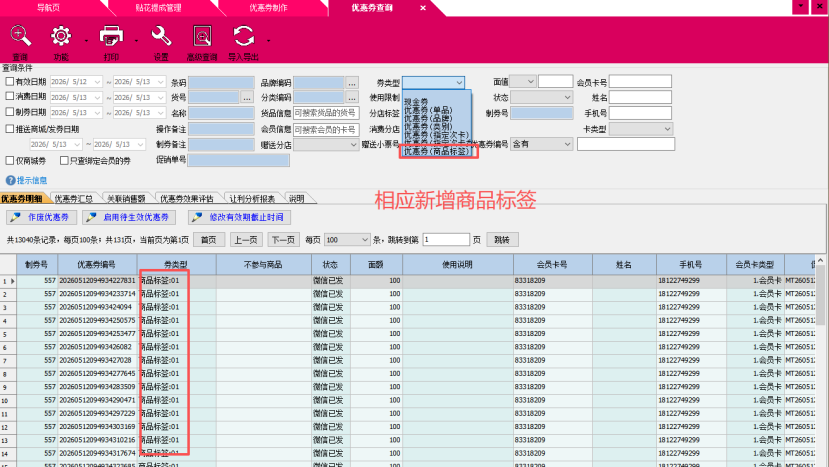Click the 跳转 jump button
This screenshot has height=467, width=829.
[x=502, y=240]
